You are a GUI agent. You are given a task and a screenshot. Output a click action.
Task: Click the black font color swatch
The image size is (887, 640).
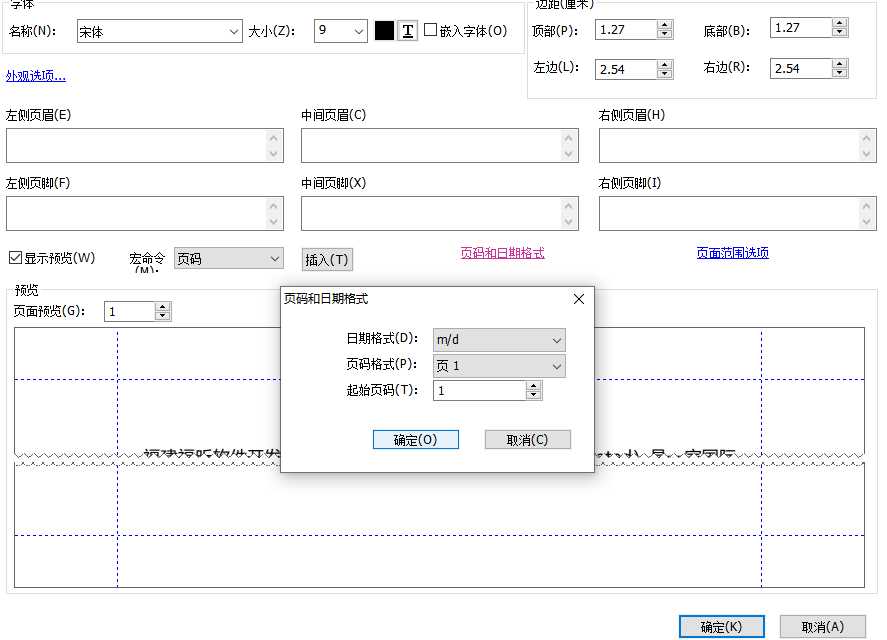click(384, 30)
